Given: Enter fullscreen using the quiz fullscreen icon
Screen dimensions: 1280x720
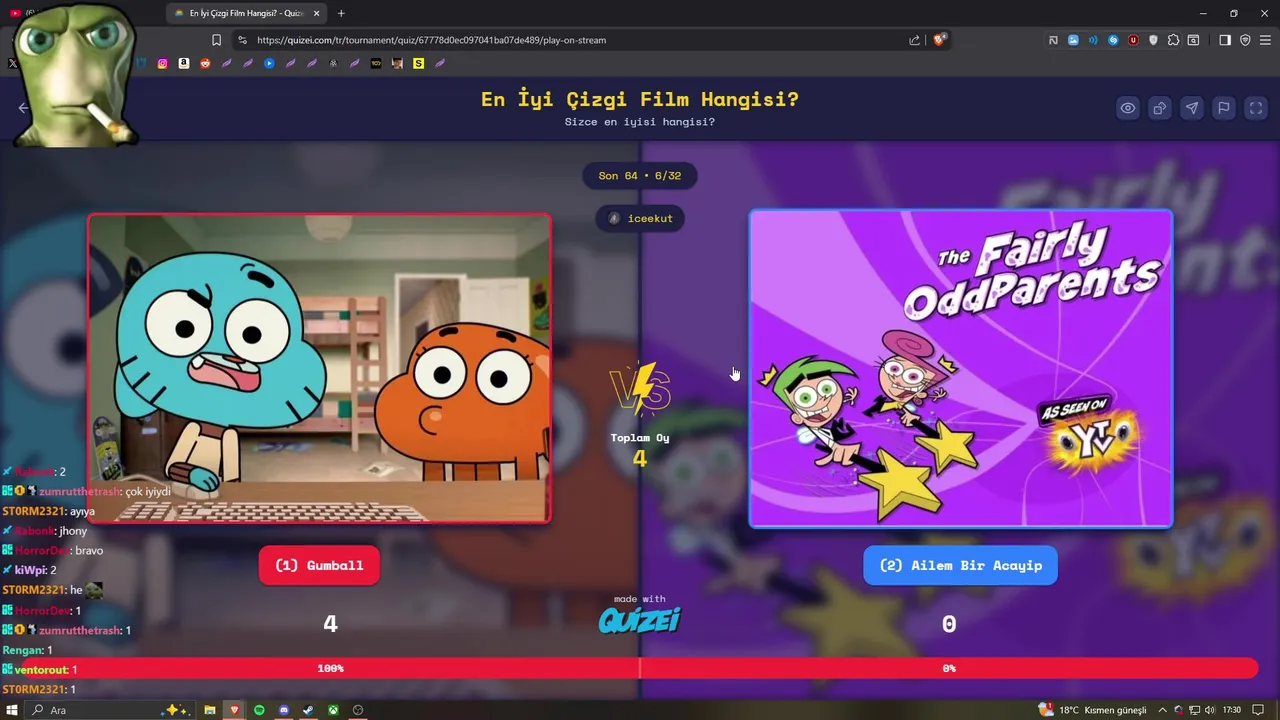Looking at the screenshot, I should [1256, 108].
